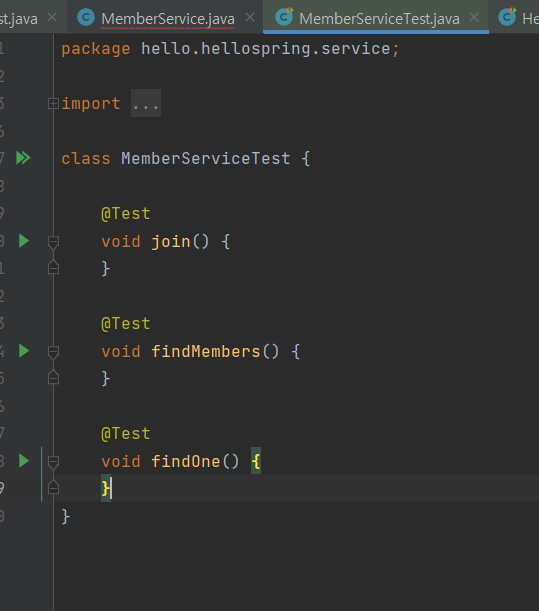This screenshot has width=539, height=611.
Task: Click the MemberServiceTest.java test class icon
Action: coord(284,17)
